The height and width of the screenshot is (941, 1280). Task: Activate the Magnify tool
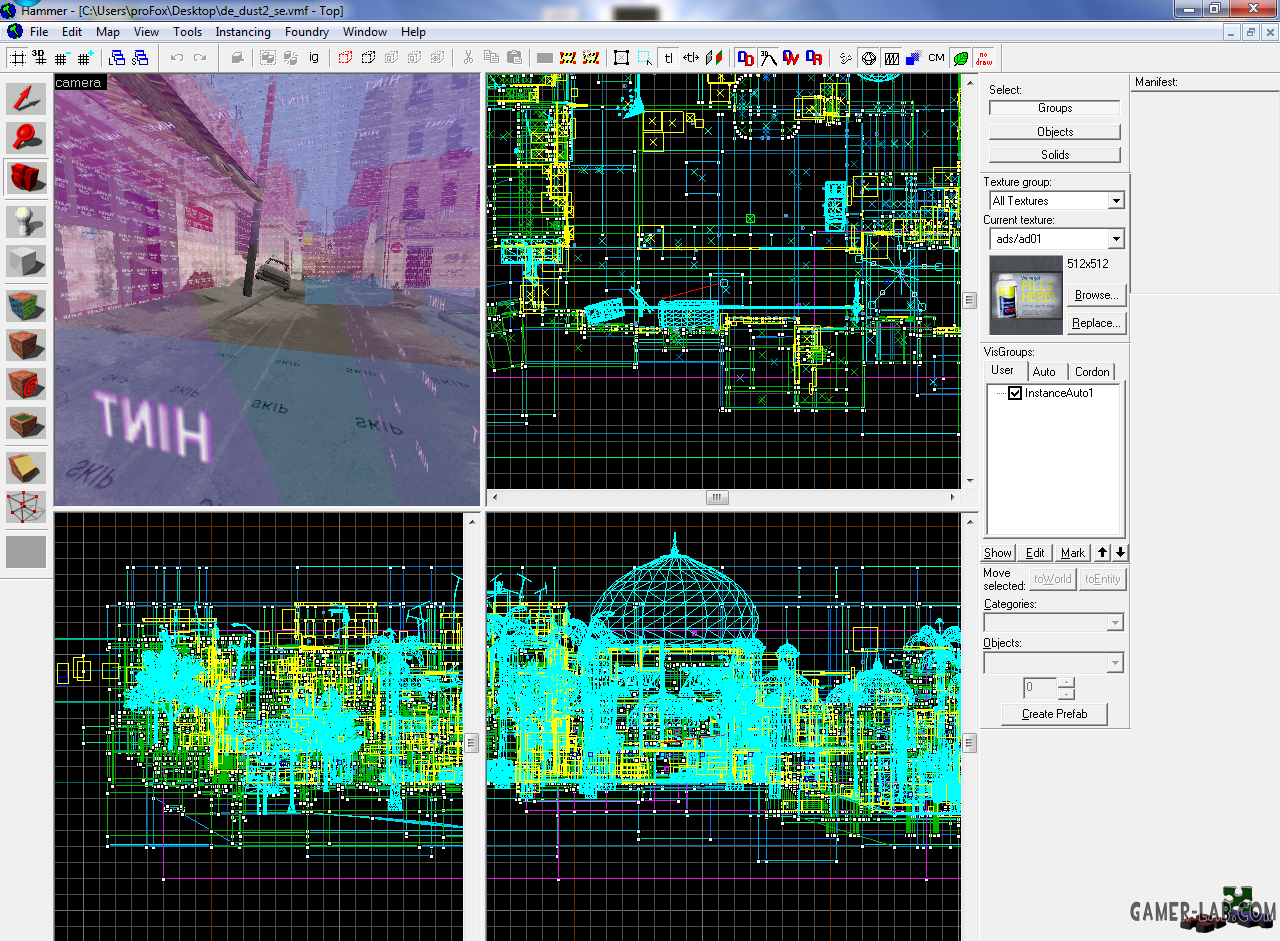[26, 138]
